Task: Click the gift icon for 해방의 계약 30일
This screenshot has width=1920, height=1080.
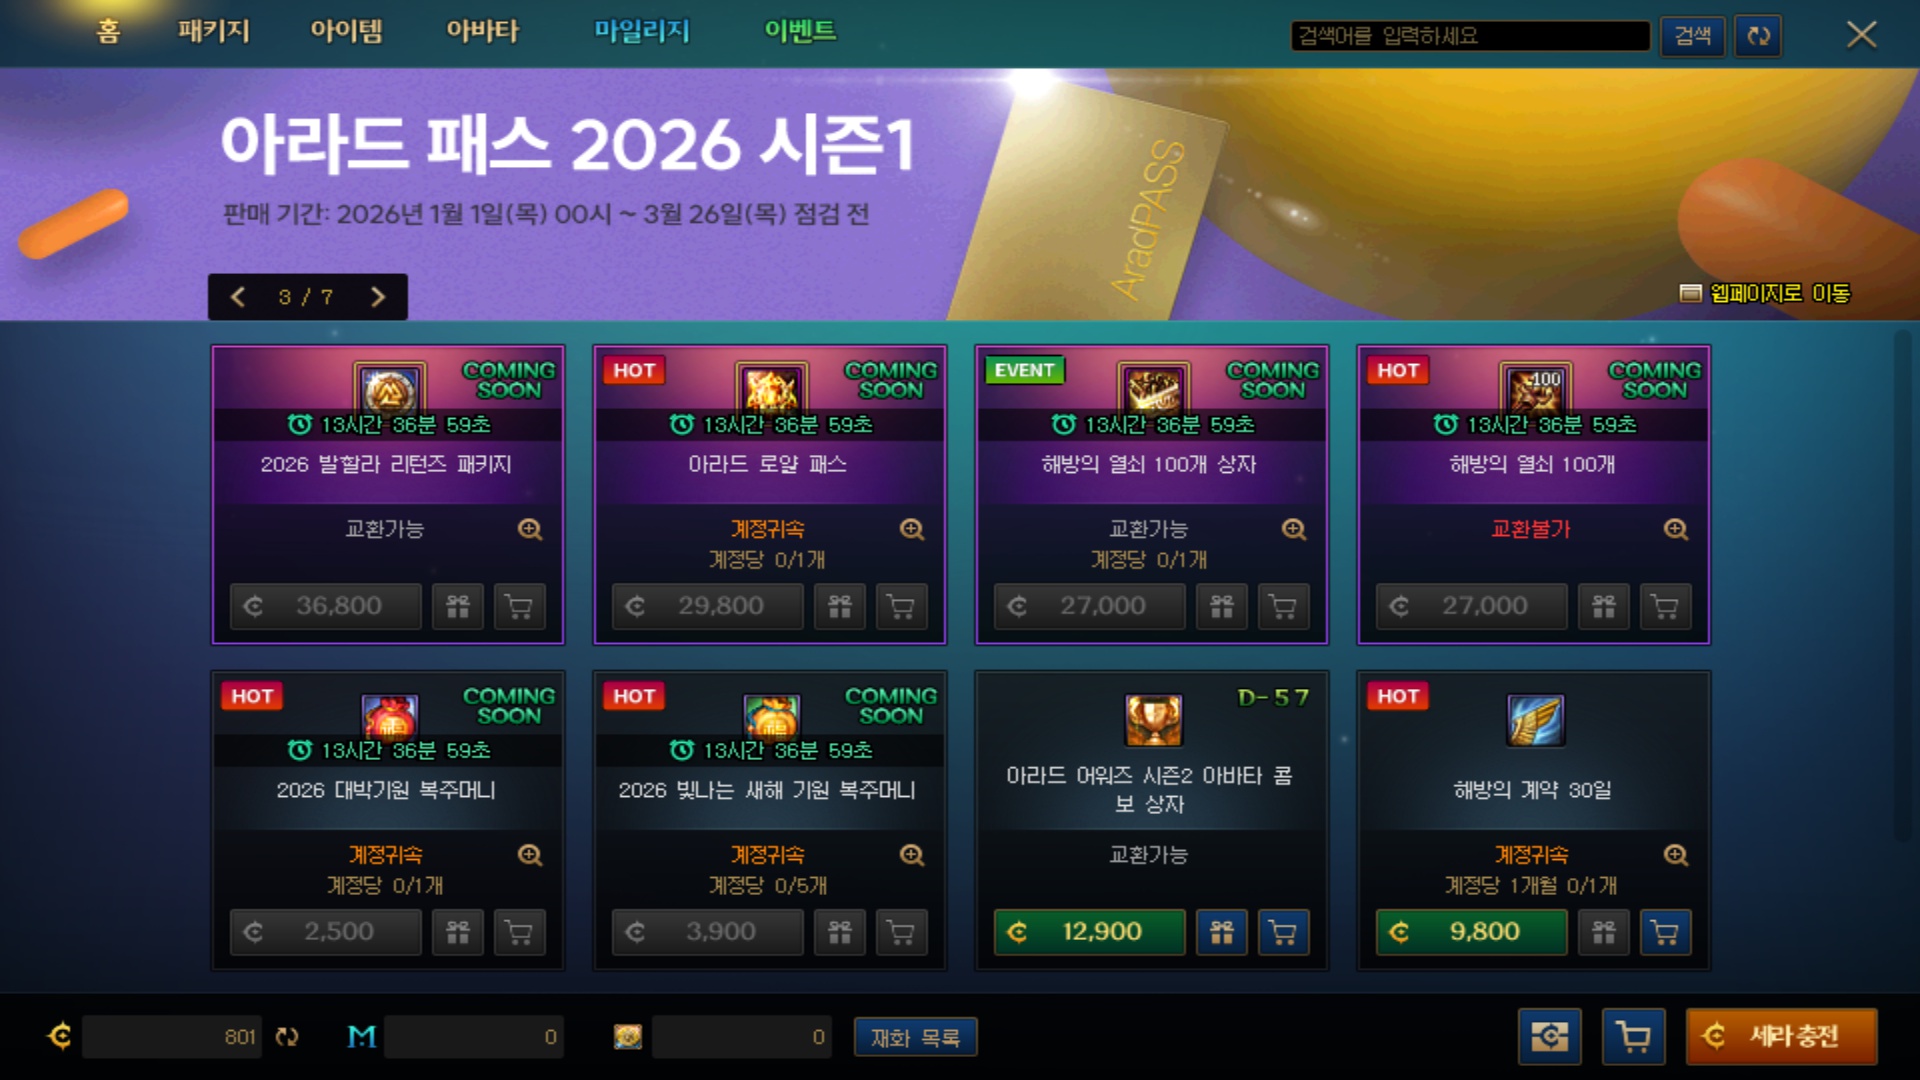Action: (x=1603, y=932)
